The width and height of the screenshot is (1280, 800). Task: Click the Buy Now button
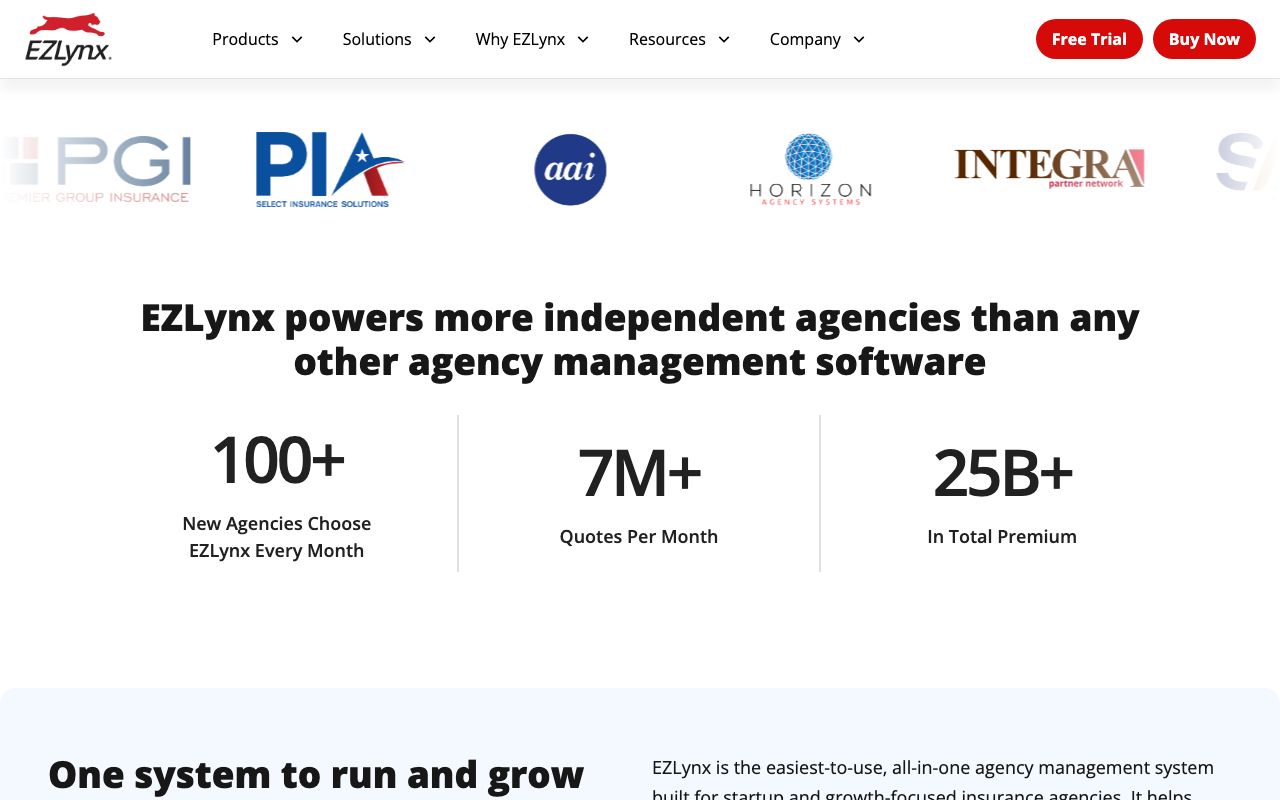1204,39
